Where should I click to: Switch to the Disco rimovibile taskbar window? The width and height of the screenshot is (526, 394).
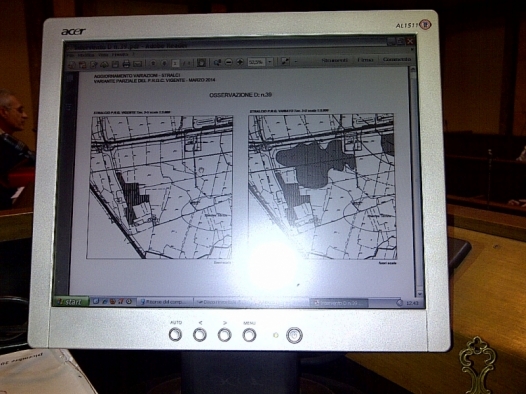[222, 302]
